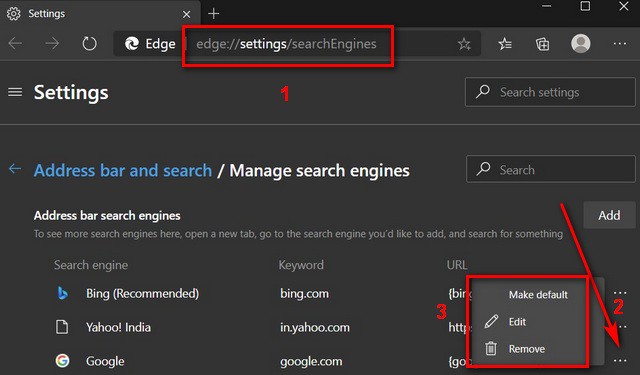Go to Address bar and search link
Image resolution: width=640 pixels, height=375 pixels.
123,170
